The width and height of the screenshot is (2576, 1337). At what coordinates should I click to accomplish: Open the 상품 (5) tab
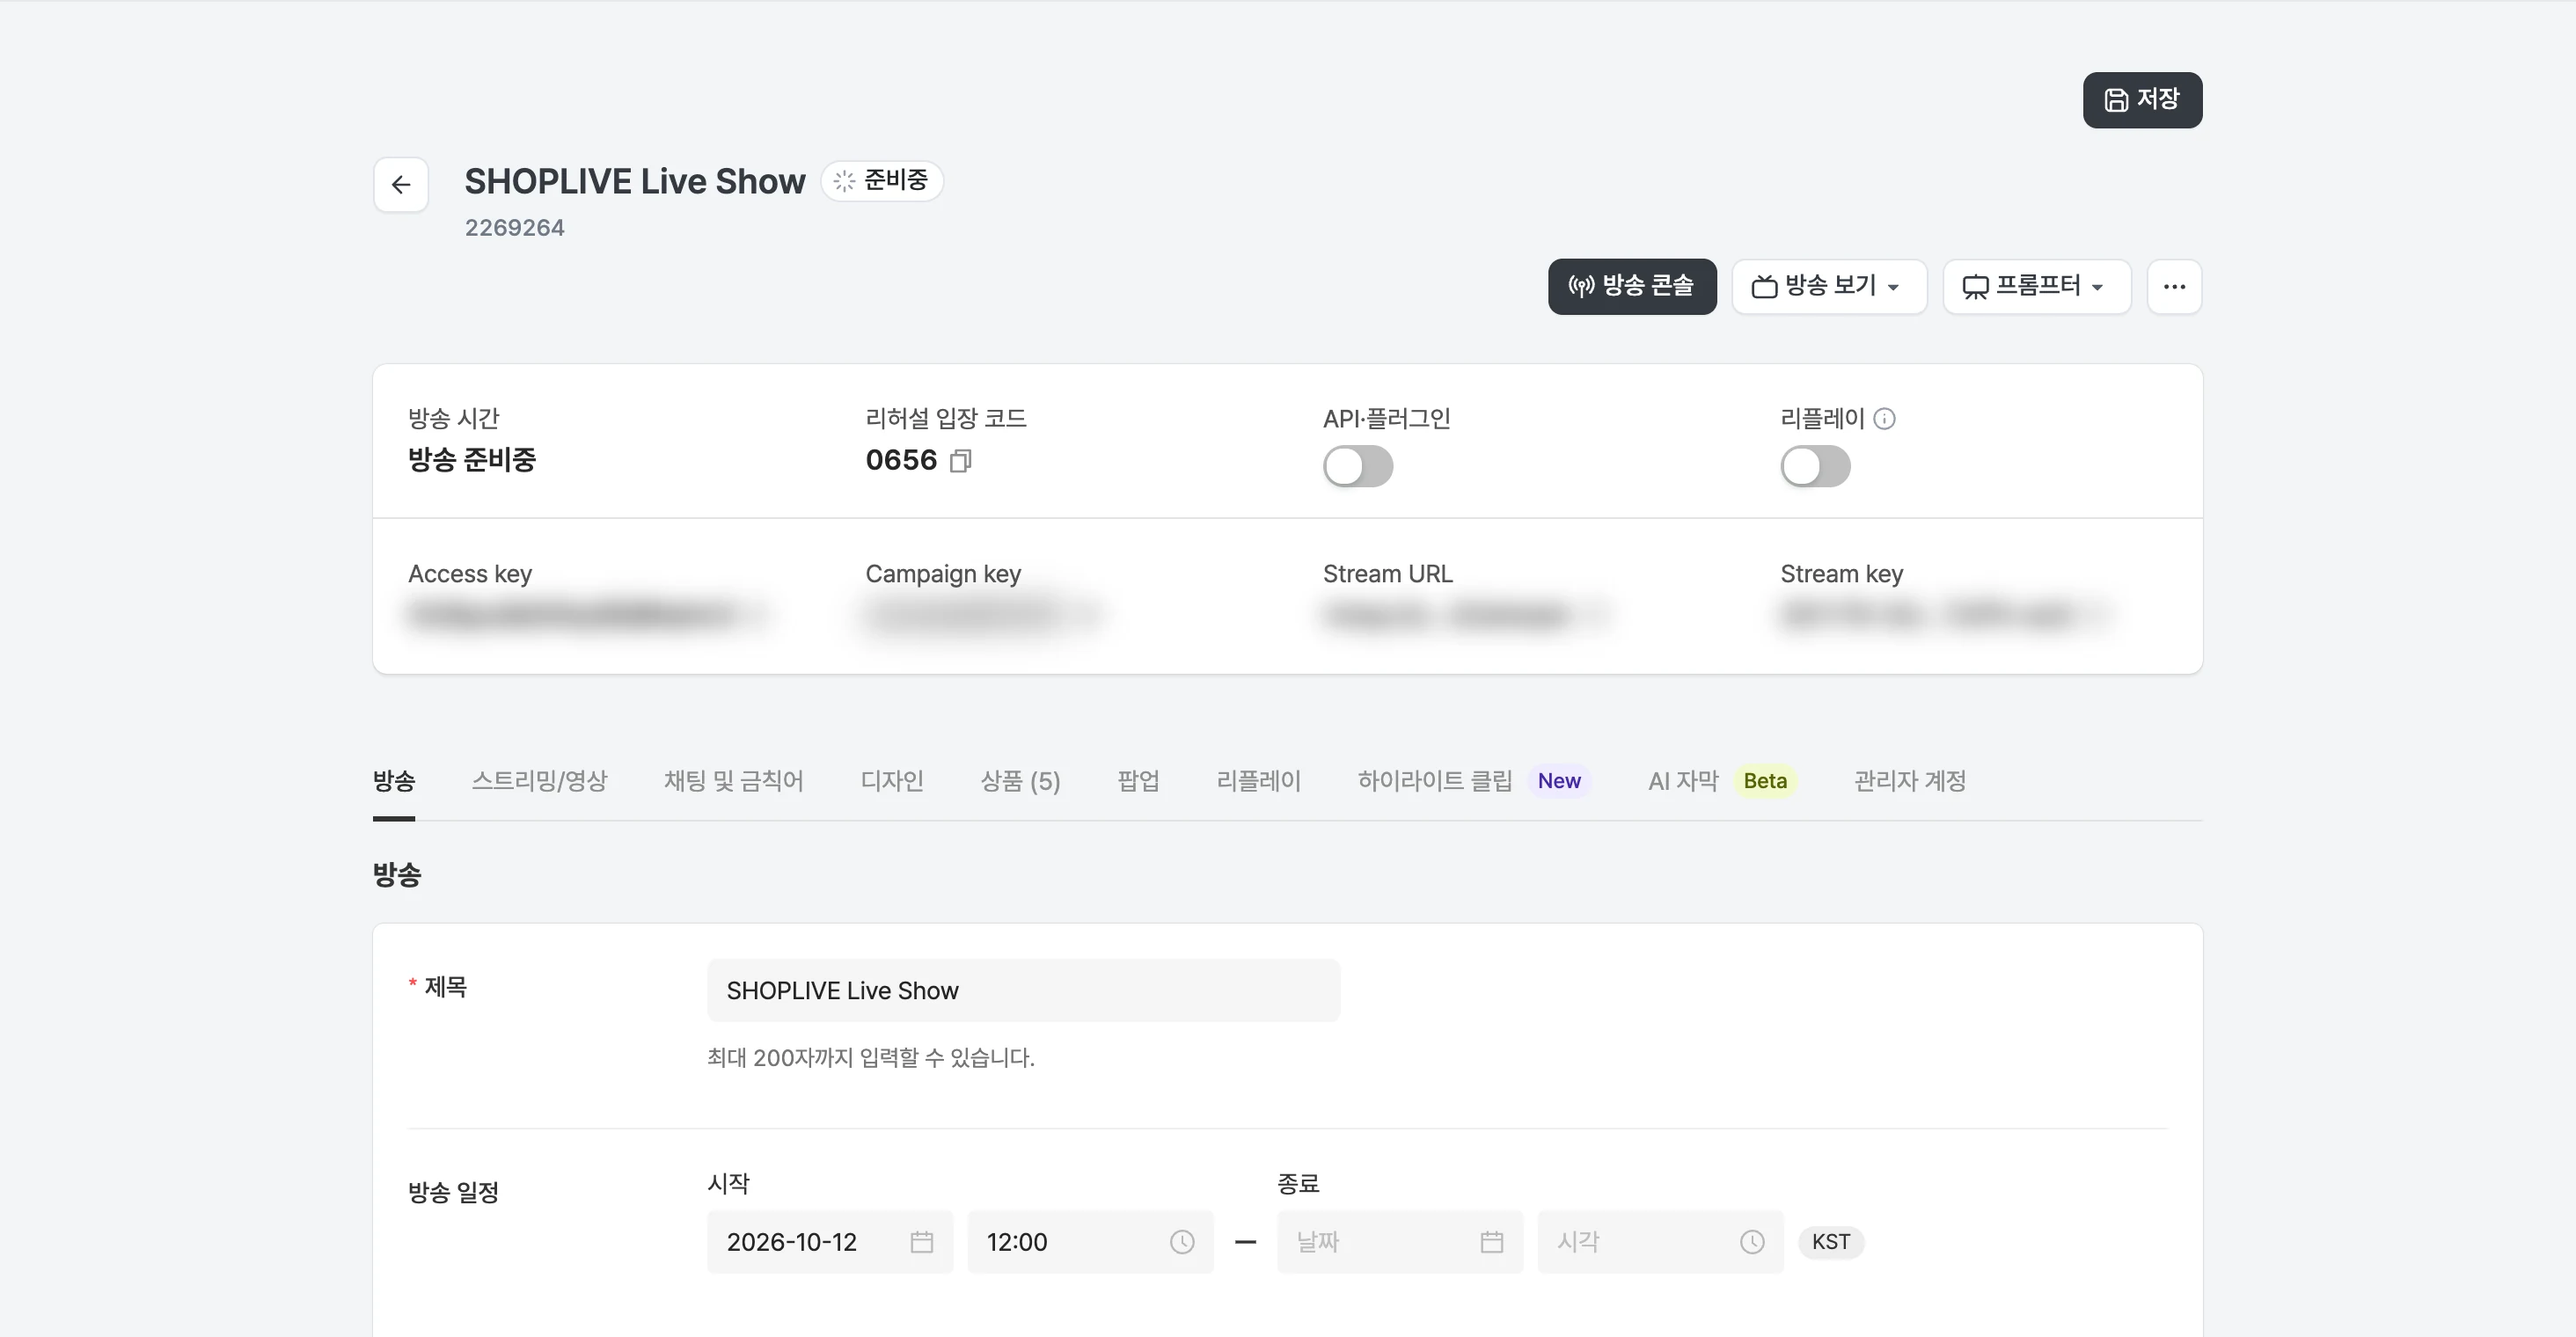[1020, 780]
